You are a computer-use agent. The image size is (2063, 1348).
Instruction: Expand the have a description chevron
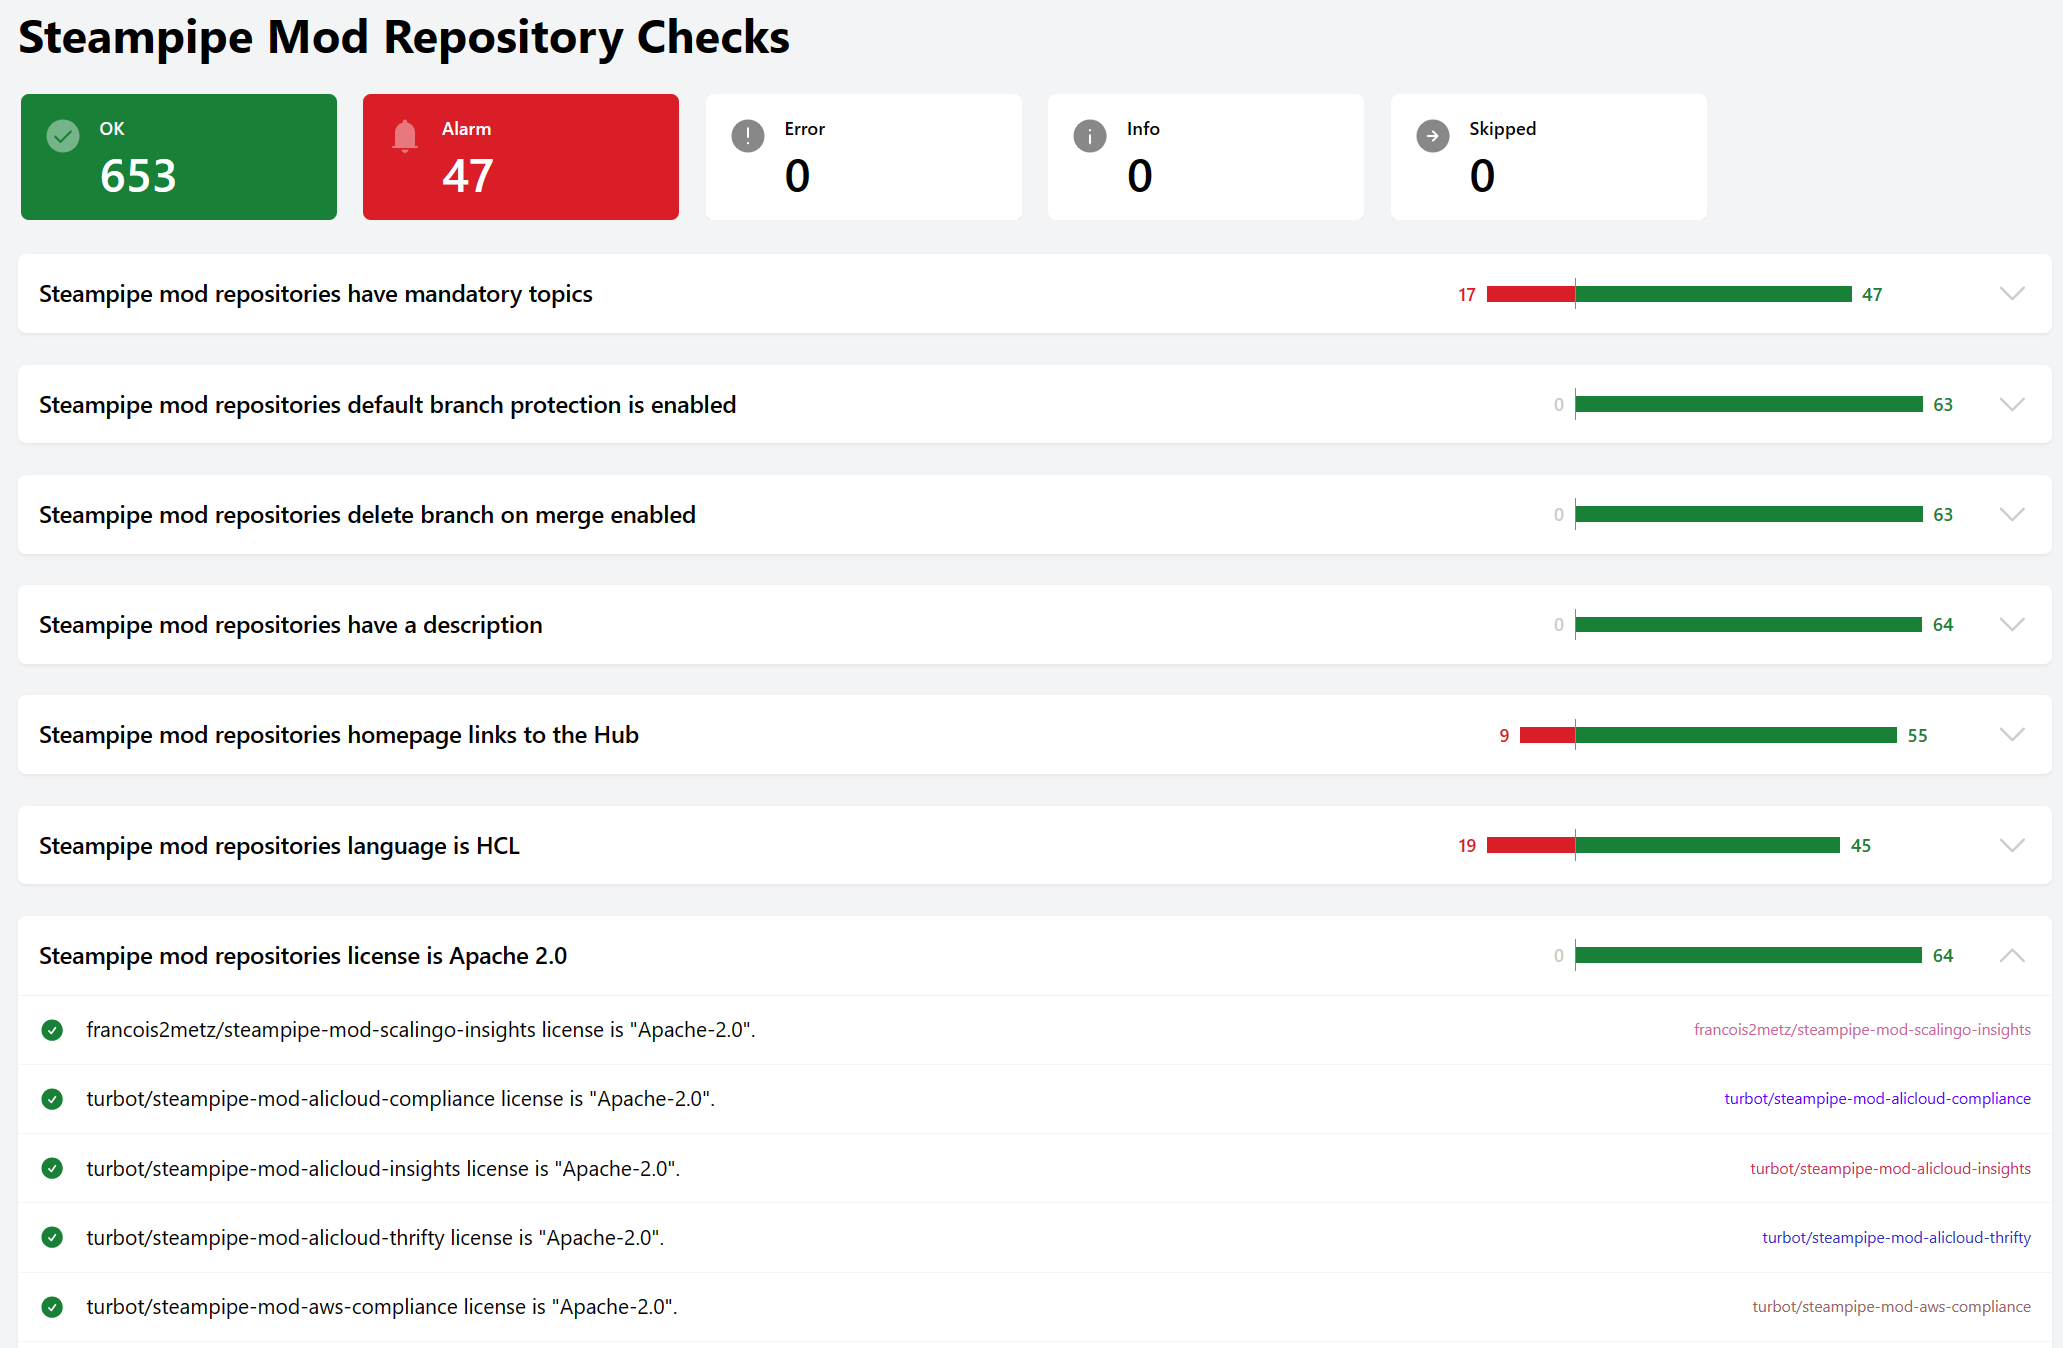pyautogui.click(x=2012, y=624)
